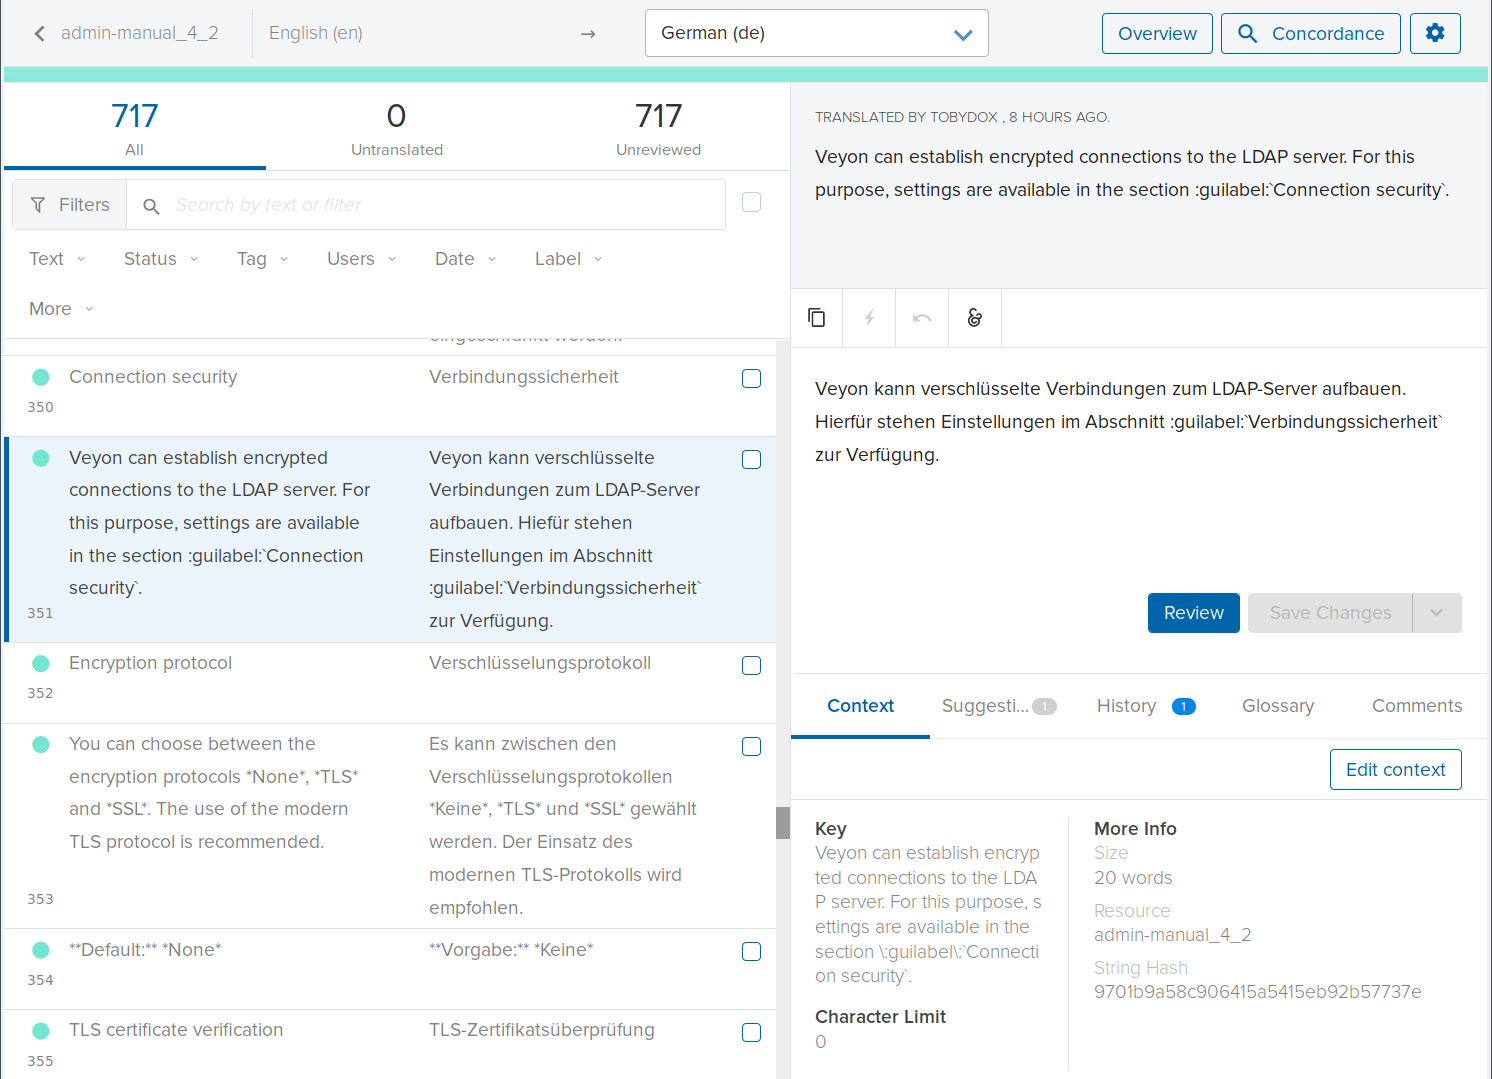This screenshot has height=1079, width=1492.
Task: Click the green status dot for string 350
Action: (41, 377)
